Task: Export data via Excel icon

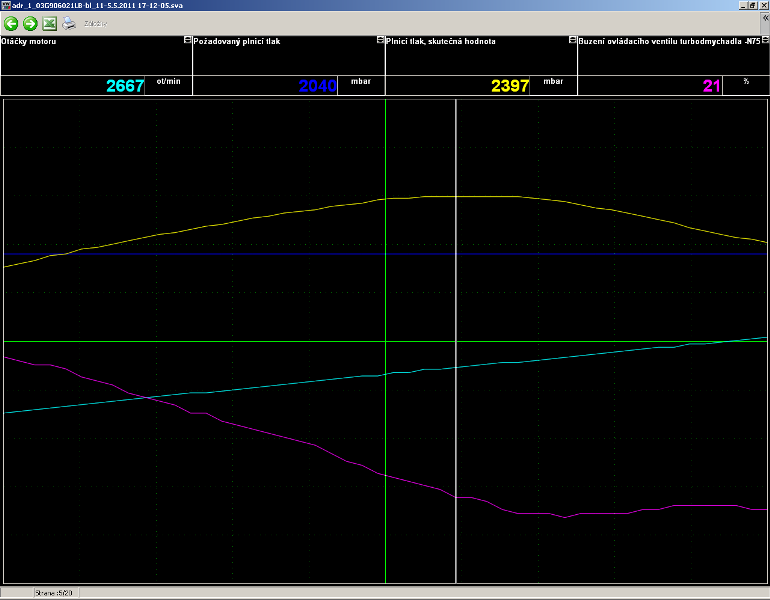Action: [x=50, y=23]
